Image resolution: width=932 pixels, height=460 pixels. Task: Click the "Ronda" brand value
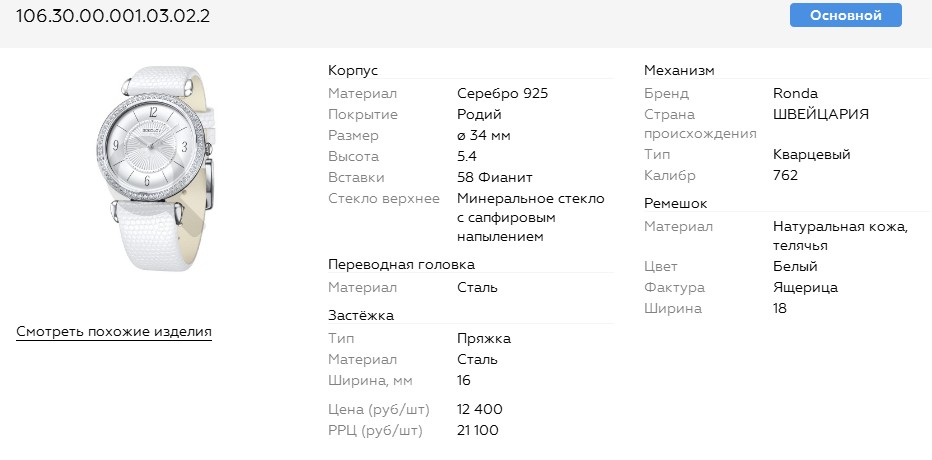click(796, 93)
